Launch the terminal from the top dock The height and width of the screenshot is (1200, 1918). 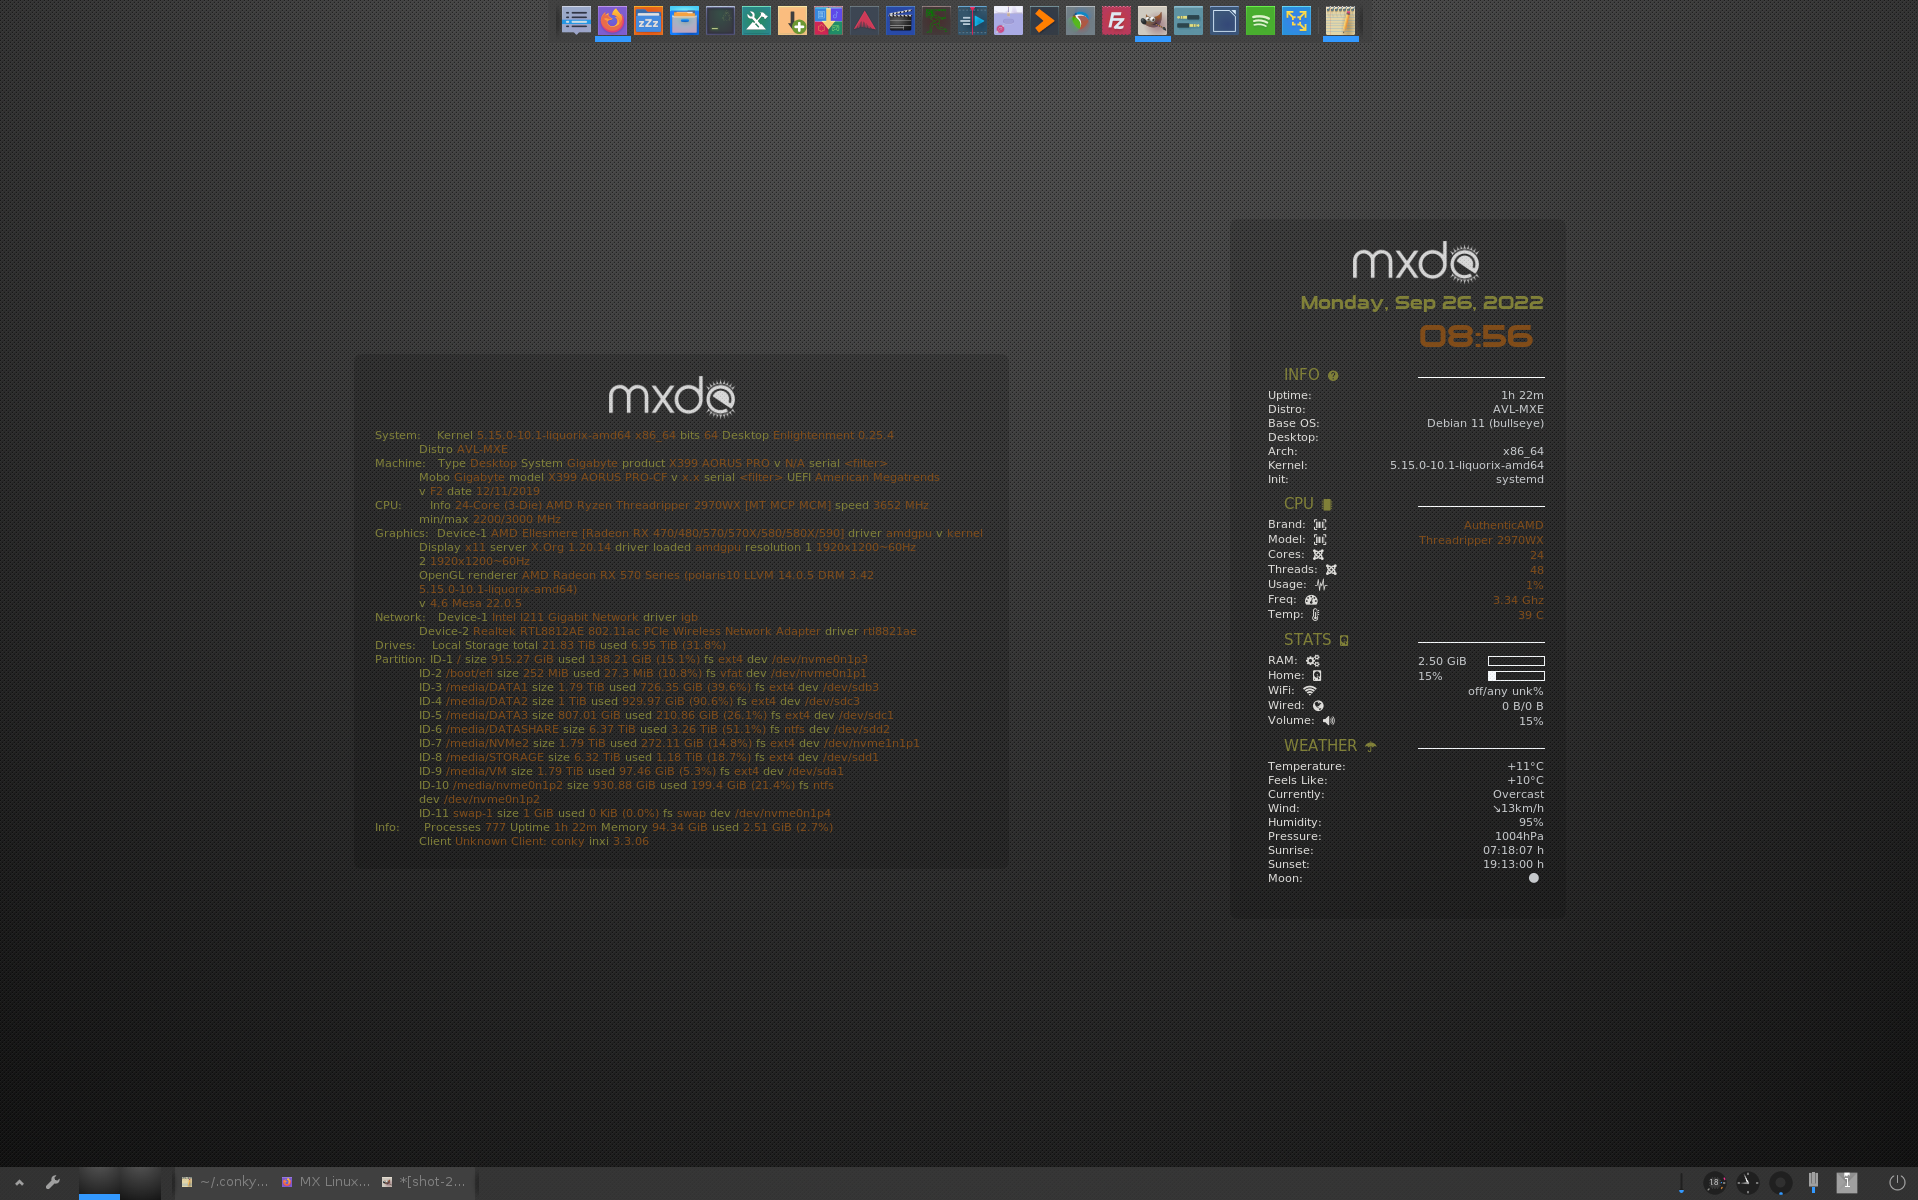pyautogui.click(x=720, y=21)
